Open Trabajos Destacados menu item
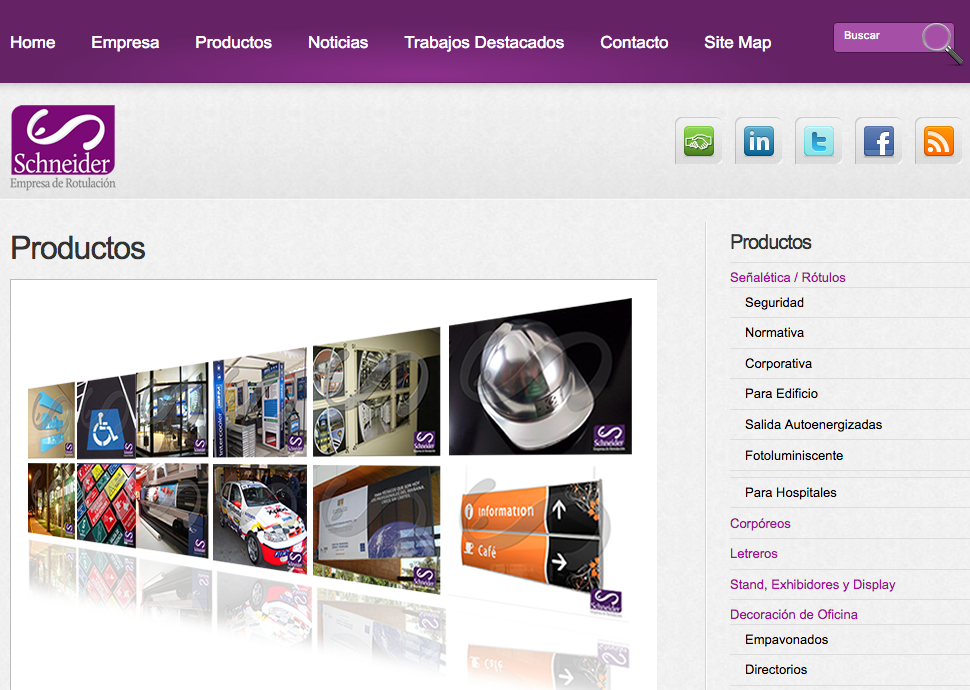 (484, 42)
